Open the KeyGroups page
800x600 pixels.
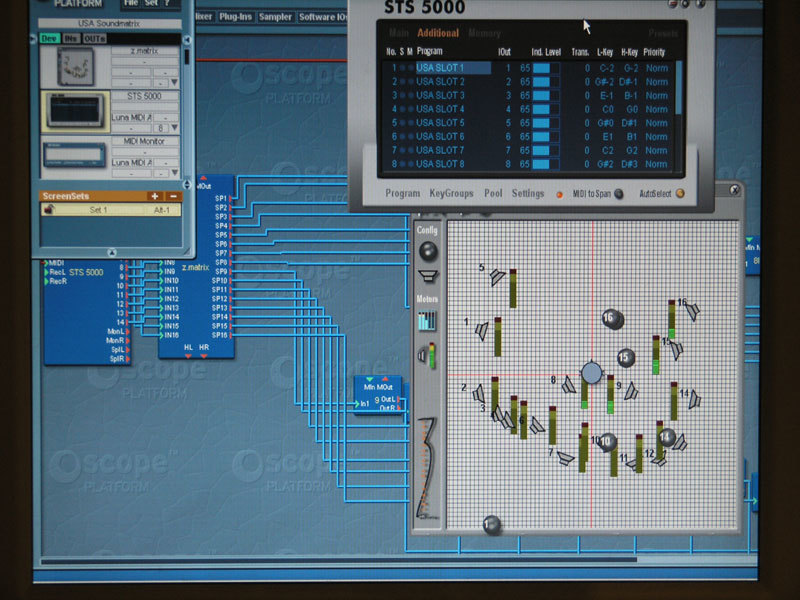452,193
